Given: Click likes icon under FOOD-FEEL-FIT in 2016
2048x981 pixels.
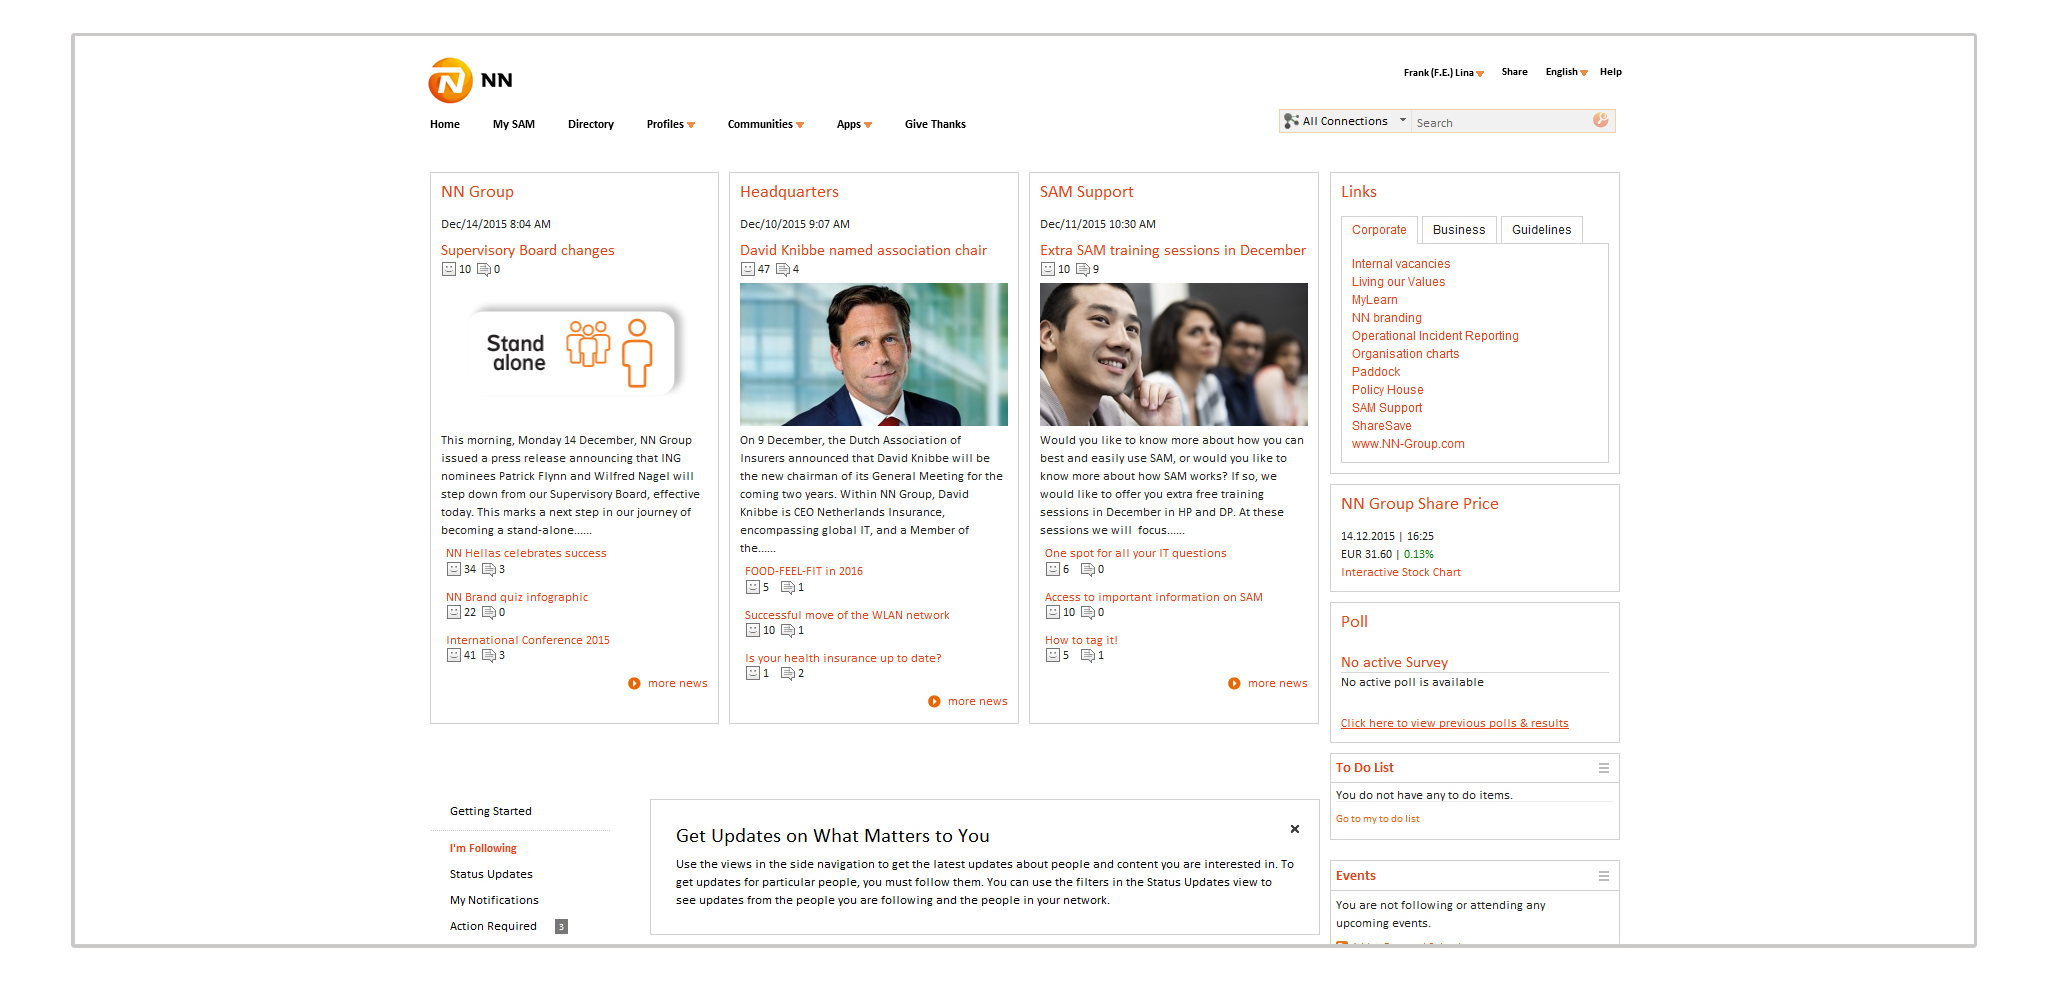Looking at the screenshot, I should click(753, 587).
